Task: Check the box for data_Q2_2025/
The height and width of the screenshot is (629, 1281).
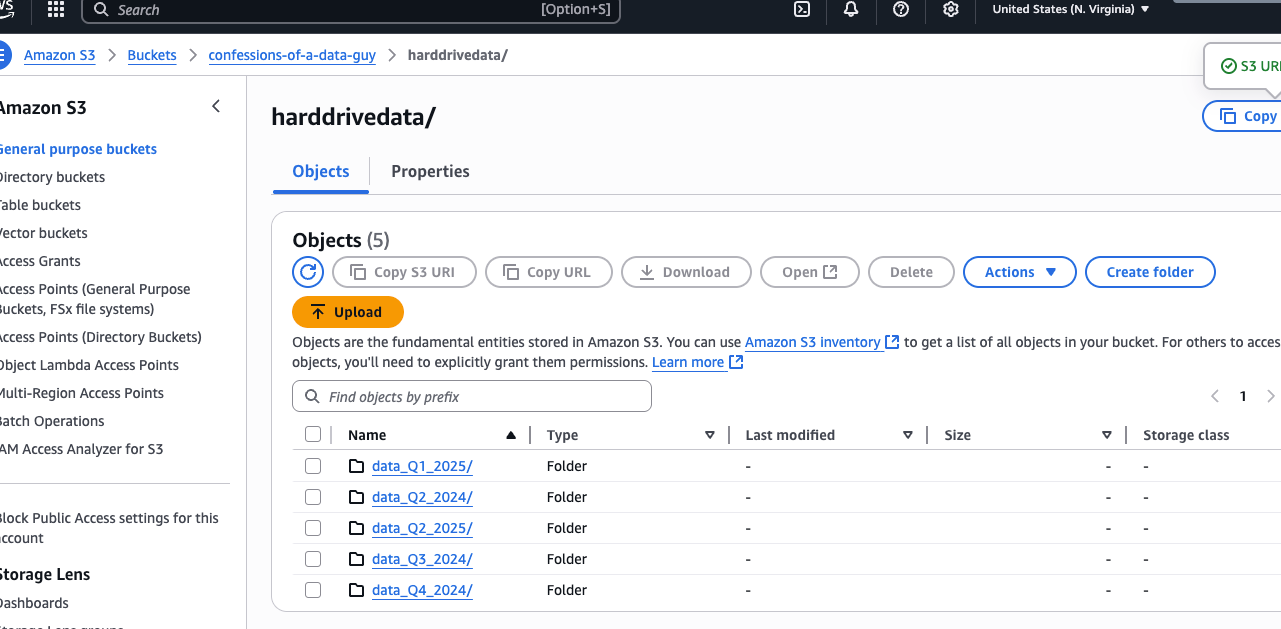Action: click(313, 528)
